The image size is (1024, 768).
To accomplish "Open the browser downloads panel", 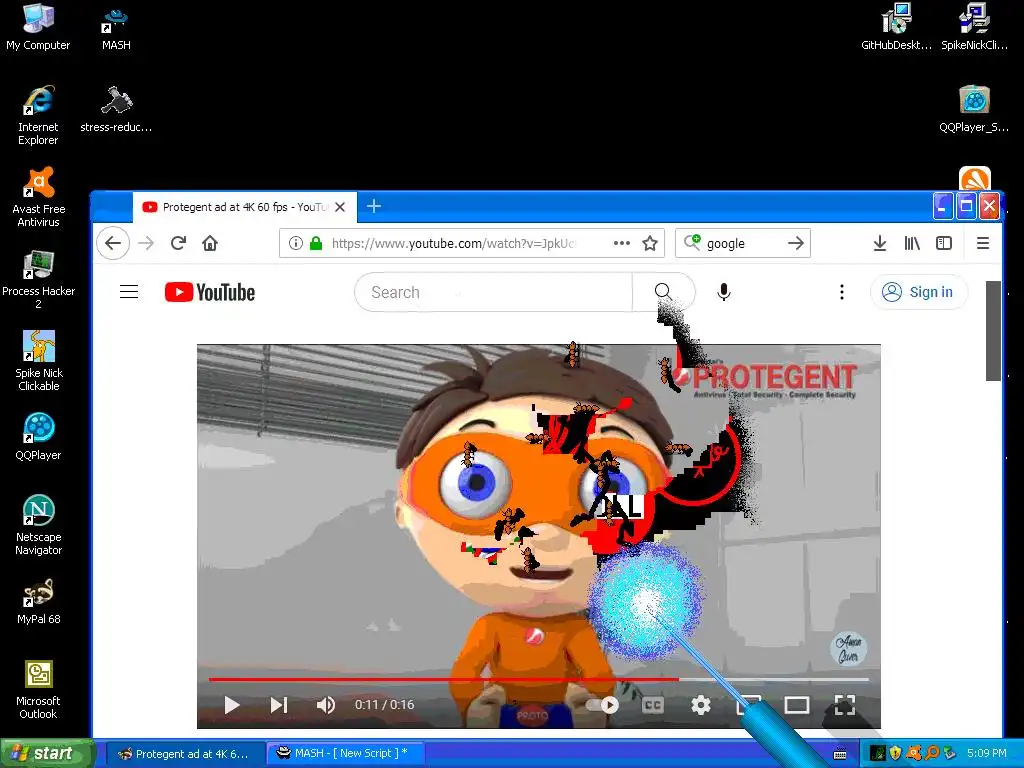I will 880,244.
